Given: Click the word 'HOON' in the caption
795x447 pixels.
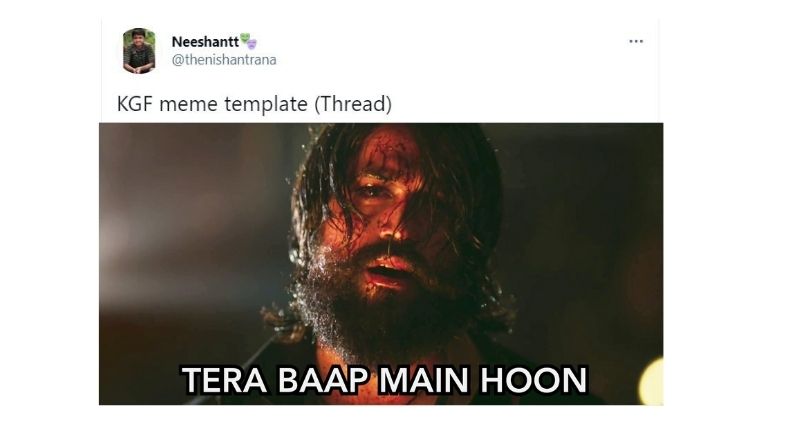Looking at the screenshot, I should click(x=534, y=380).
